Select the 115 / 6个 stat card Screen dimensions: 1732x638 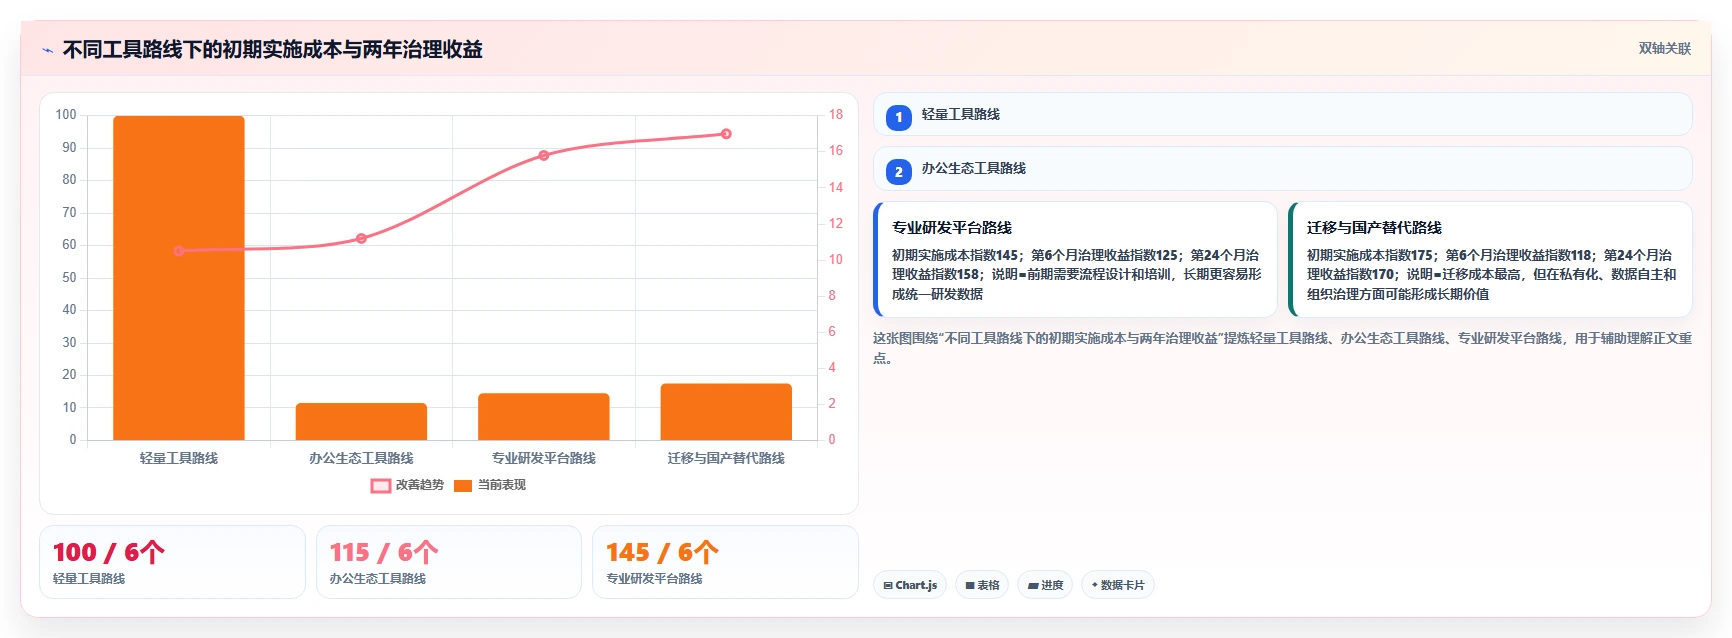point(449,562)
